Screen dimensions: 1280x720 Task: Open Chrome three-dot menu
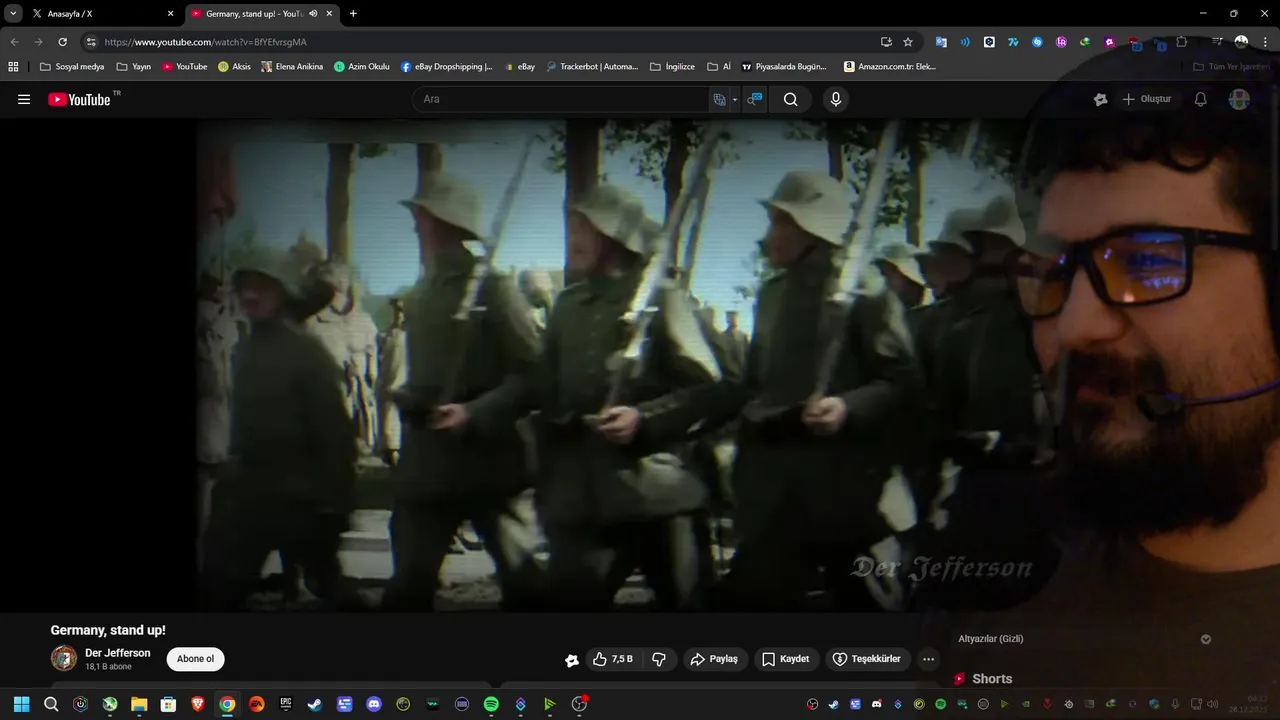1265,42
